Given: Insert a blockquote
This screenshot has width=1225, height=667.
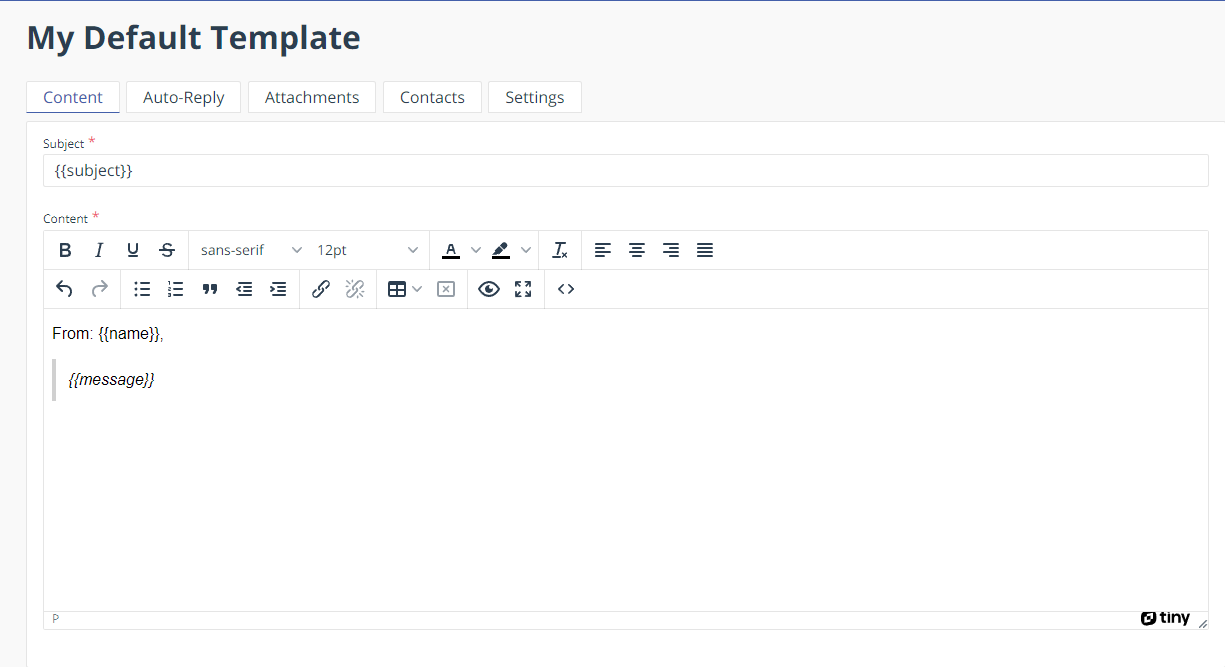Looking at the screenshot, I should click(210, 289).
